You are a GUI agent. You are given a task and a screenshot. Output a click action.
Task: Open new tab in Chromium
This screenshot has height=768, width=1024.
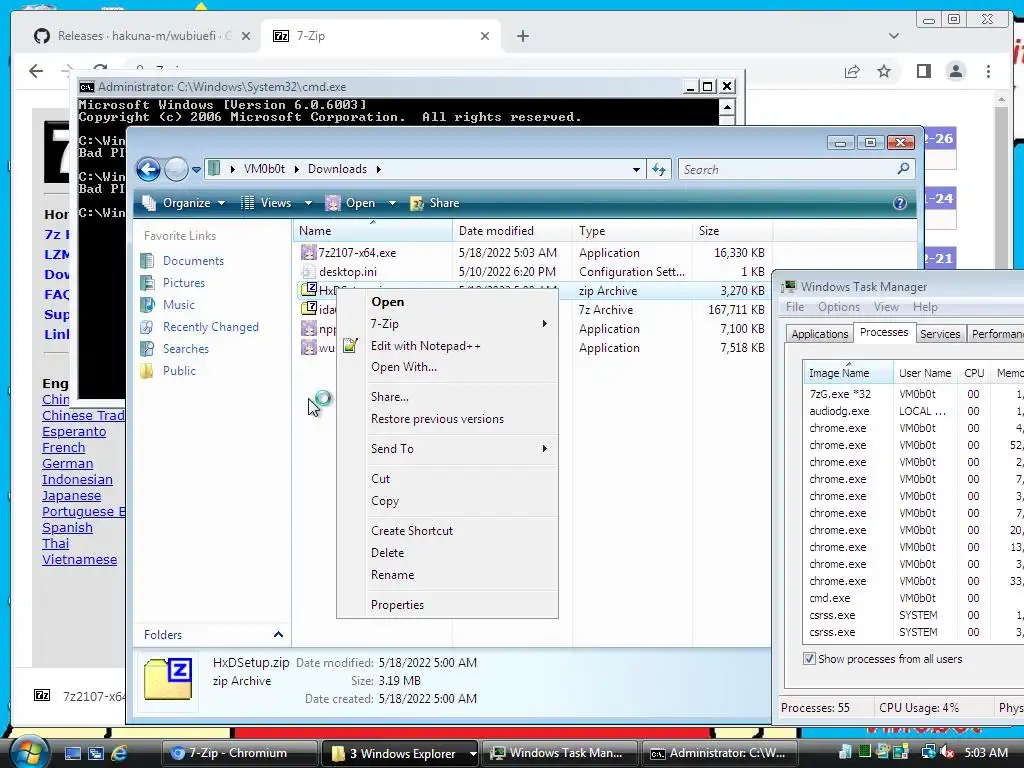(x=522, y=36)
